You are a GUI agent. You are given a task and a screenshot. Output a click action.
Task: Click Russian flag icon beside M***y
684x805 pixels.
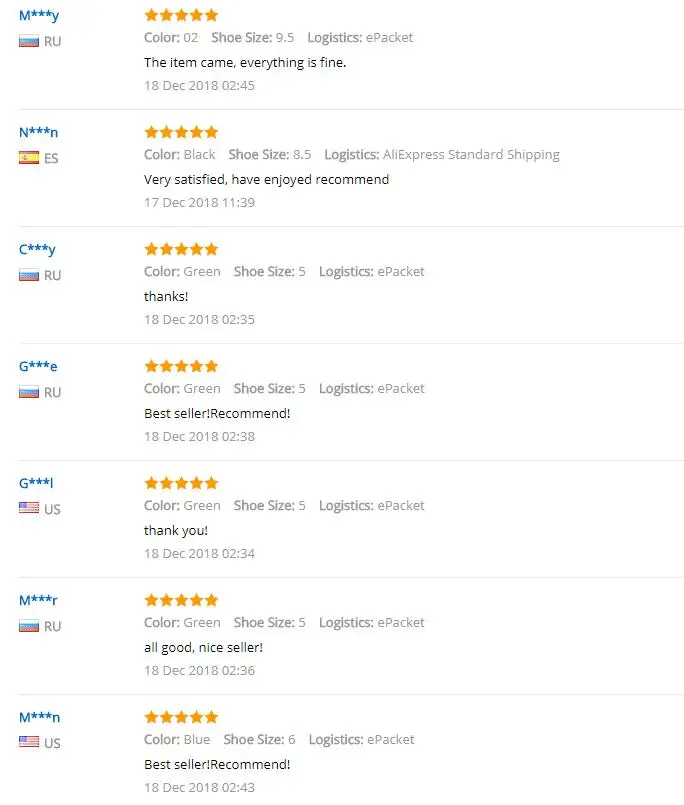(x=29, y=42)
